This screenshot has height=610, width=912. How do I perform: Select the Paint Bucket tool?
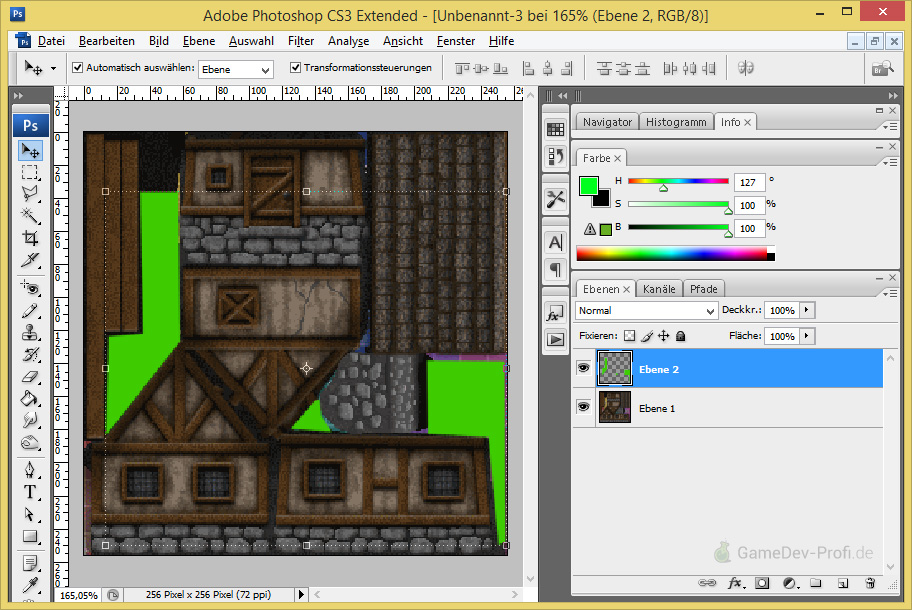point(30,399)
